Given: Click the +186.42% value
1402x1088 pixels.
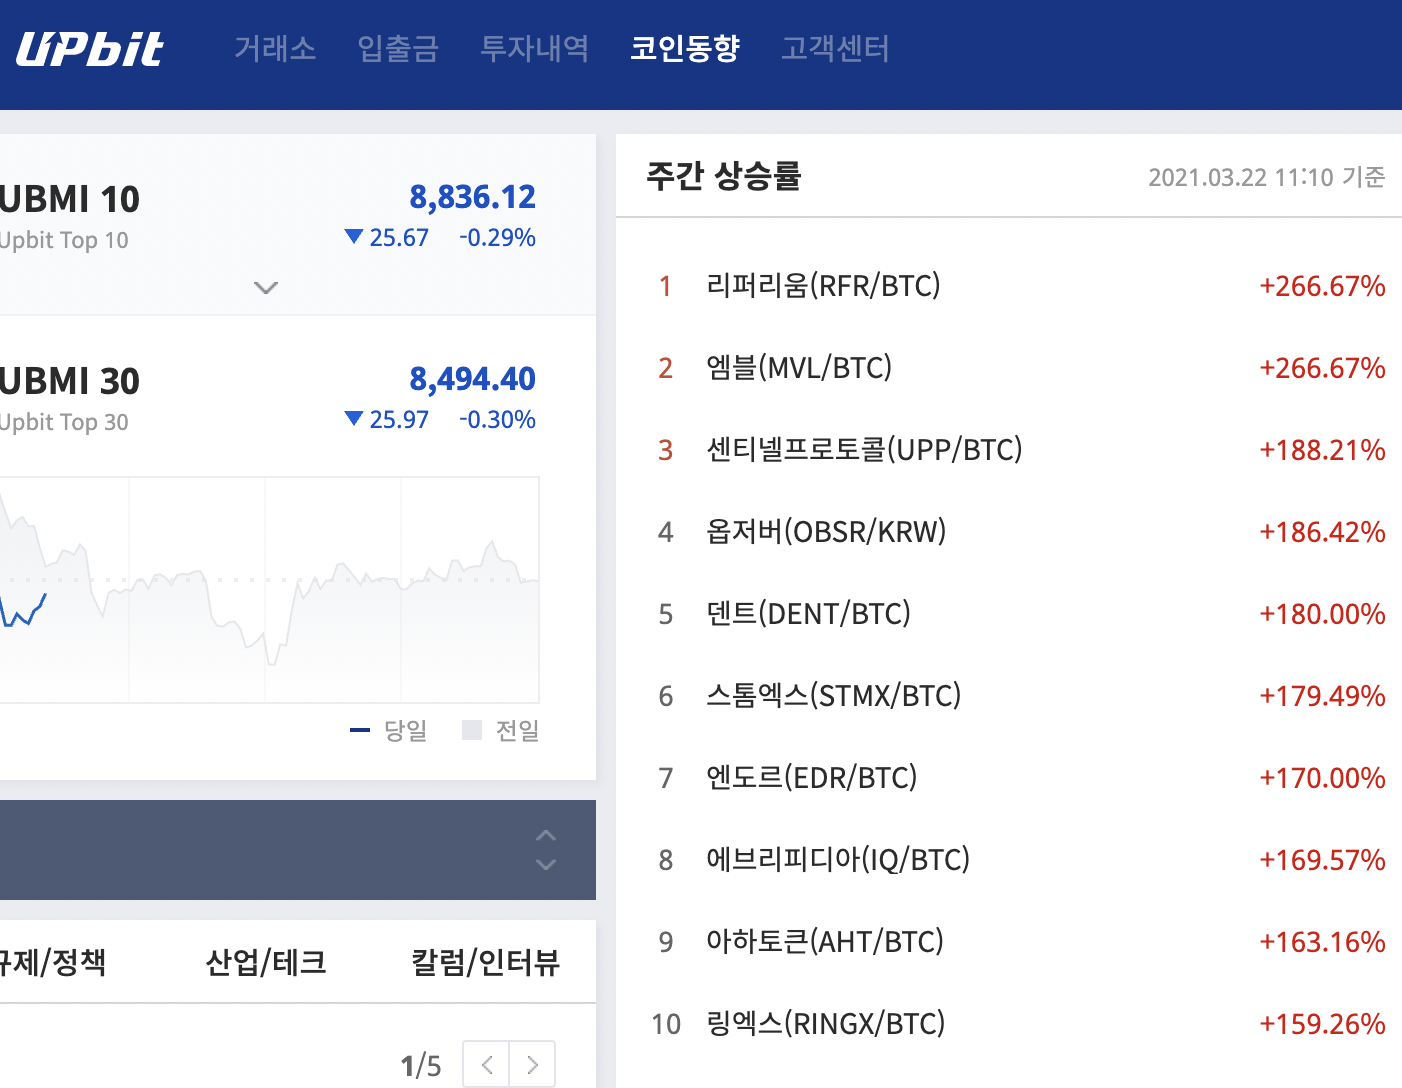Looking at the screenshot, I should (1322, 532).
